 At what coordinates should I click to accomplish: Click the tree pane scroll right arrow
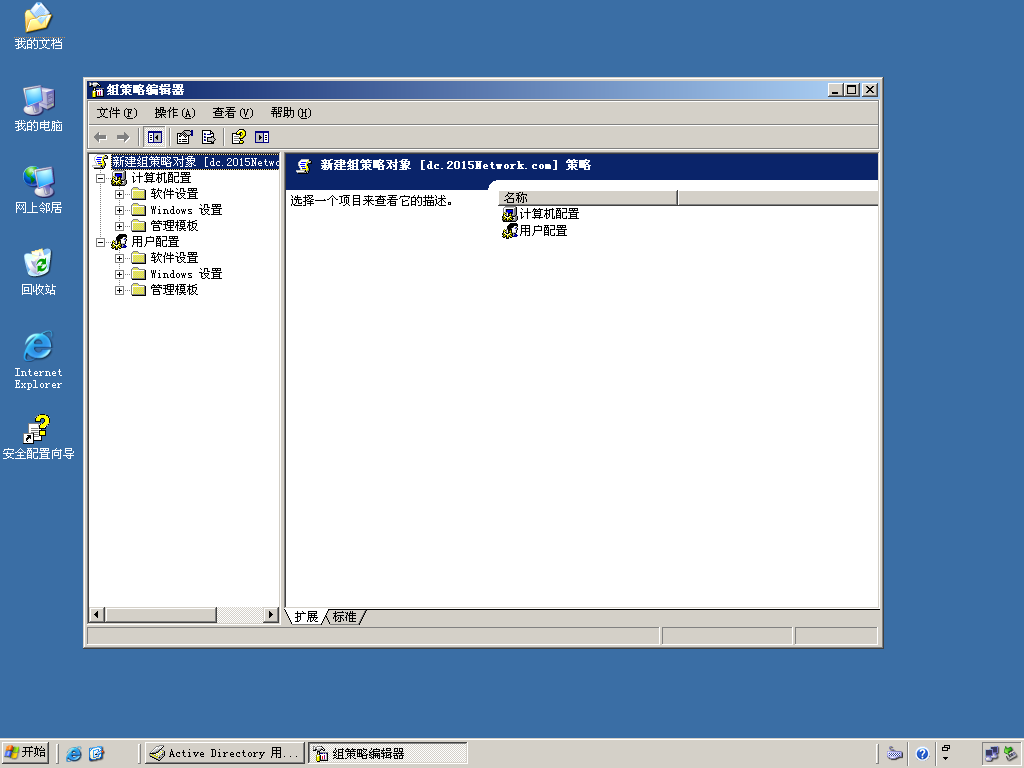271,615
